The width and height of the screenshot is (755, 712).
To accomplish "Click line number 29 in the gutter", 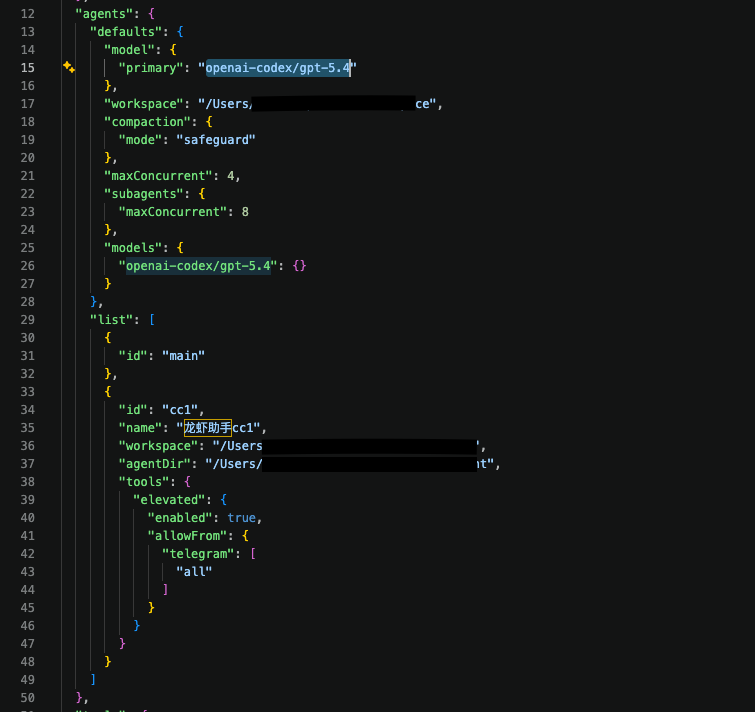I will (x=28, y=320).
